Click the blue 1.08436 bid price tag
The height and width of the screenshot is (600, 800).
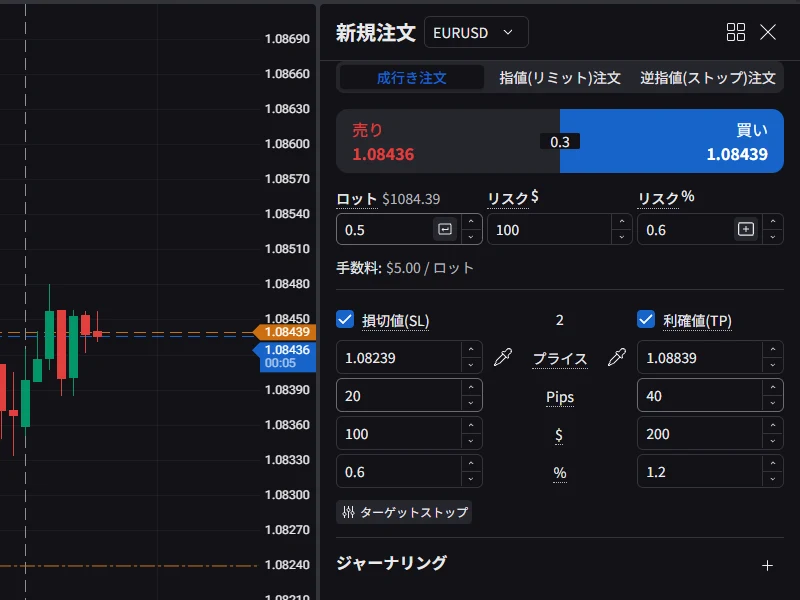coord(285,356)
